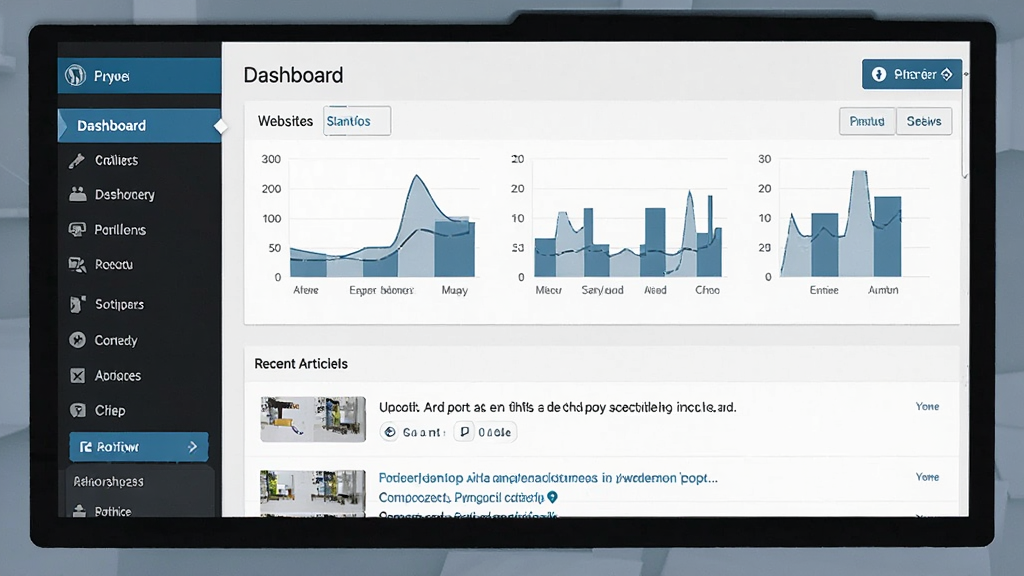The width and height of the screenshot is (1024, 576).
Task: Click the Pmalud button
Action: pos(867,121)
